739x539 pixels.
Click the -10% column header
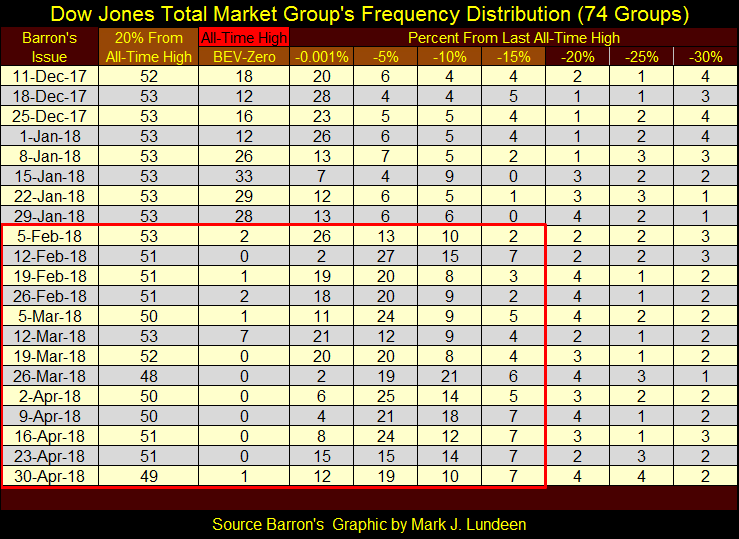click(449, 57)
